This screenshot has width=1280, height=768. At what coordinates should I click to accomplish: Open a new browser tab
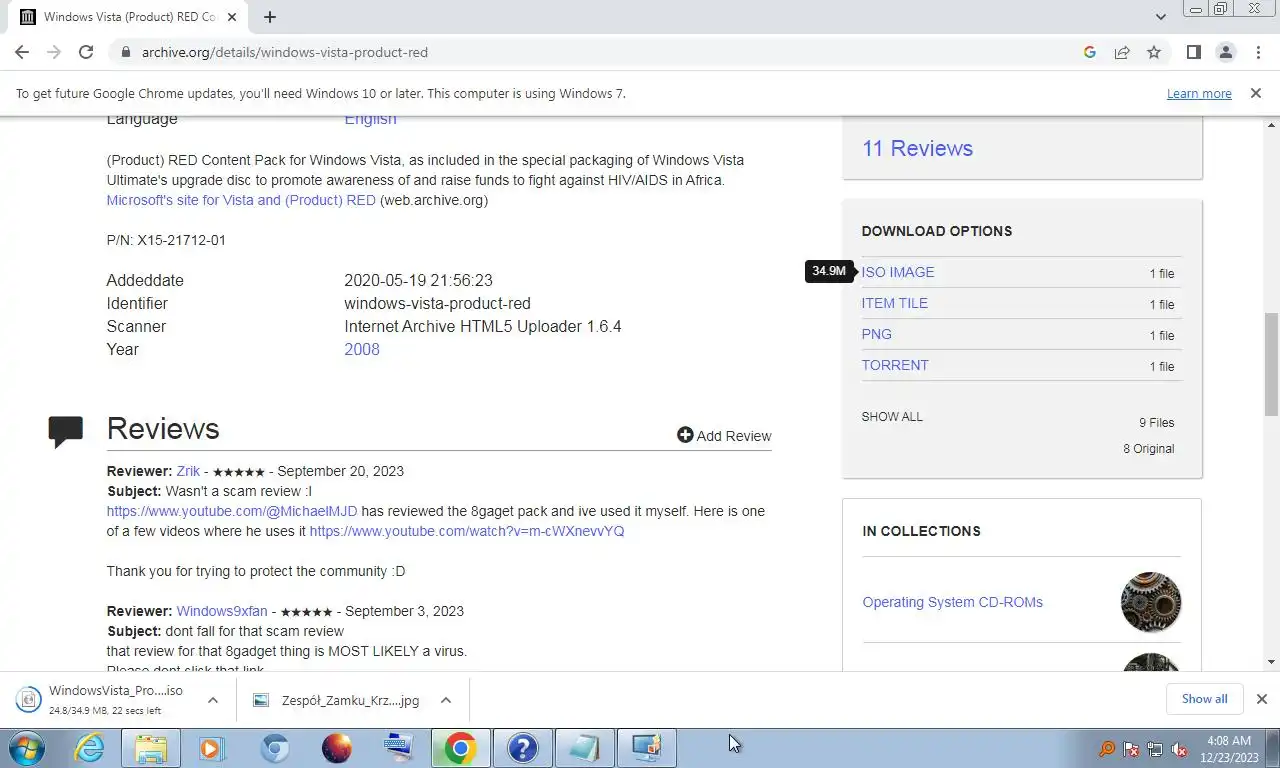click(x=270, y=17)
